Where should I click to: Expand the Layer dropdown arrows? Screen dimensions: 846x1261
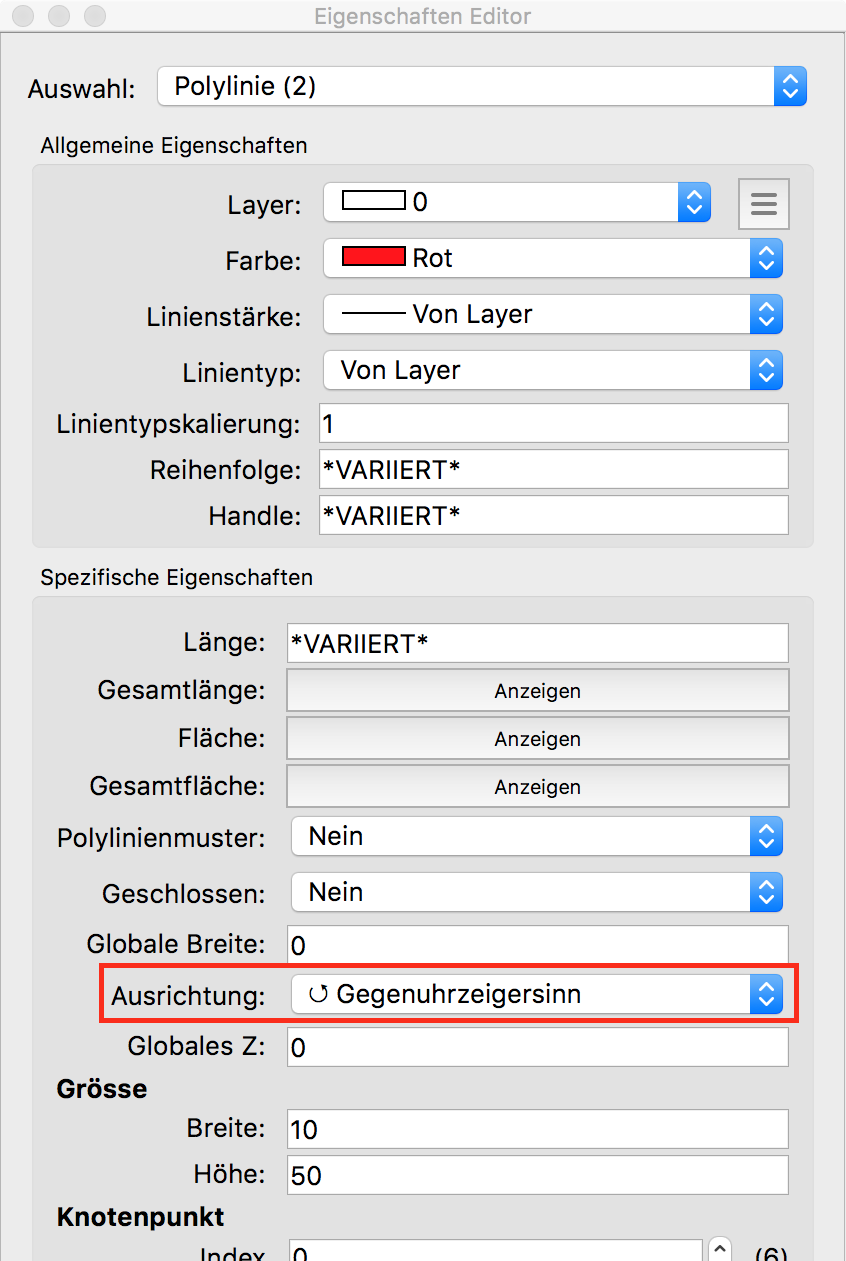693,203
